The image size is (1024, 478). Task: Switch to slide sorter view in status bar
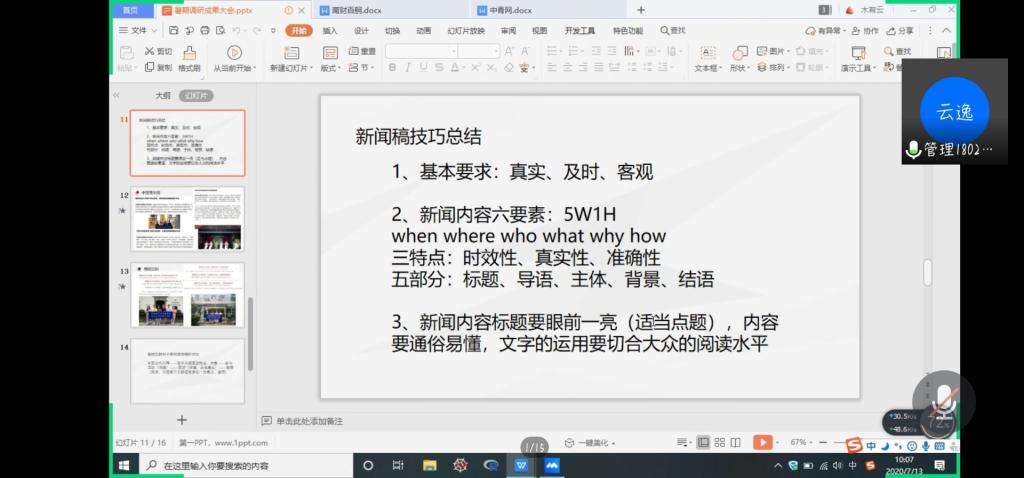719,442
